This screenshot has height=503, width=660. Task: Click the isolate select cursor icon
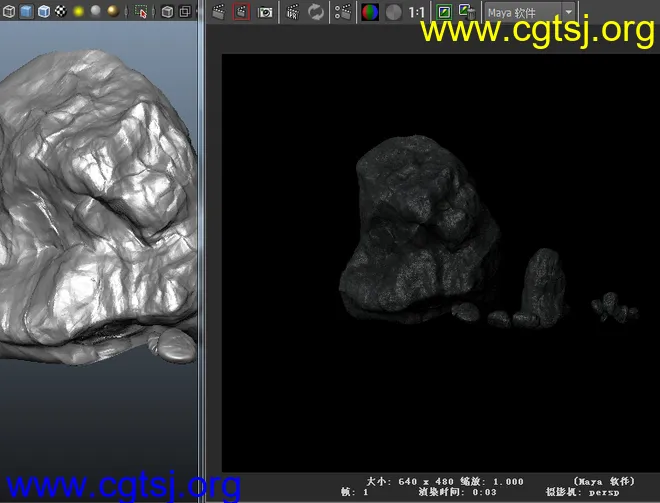[141, 12]
